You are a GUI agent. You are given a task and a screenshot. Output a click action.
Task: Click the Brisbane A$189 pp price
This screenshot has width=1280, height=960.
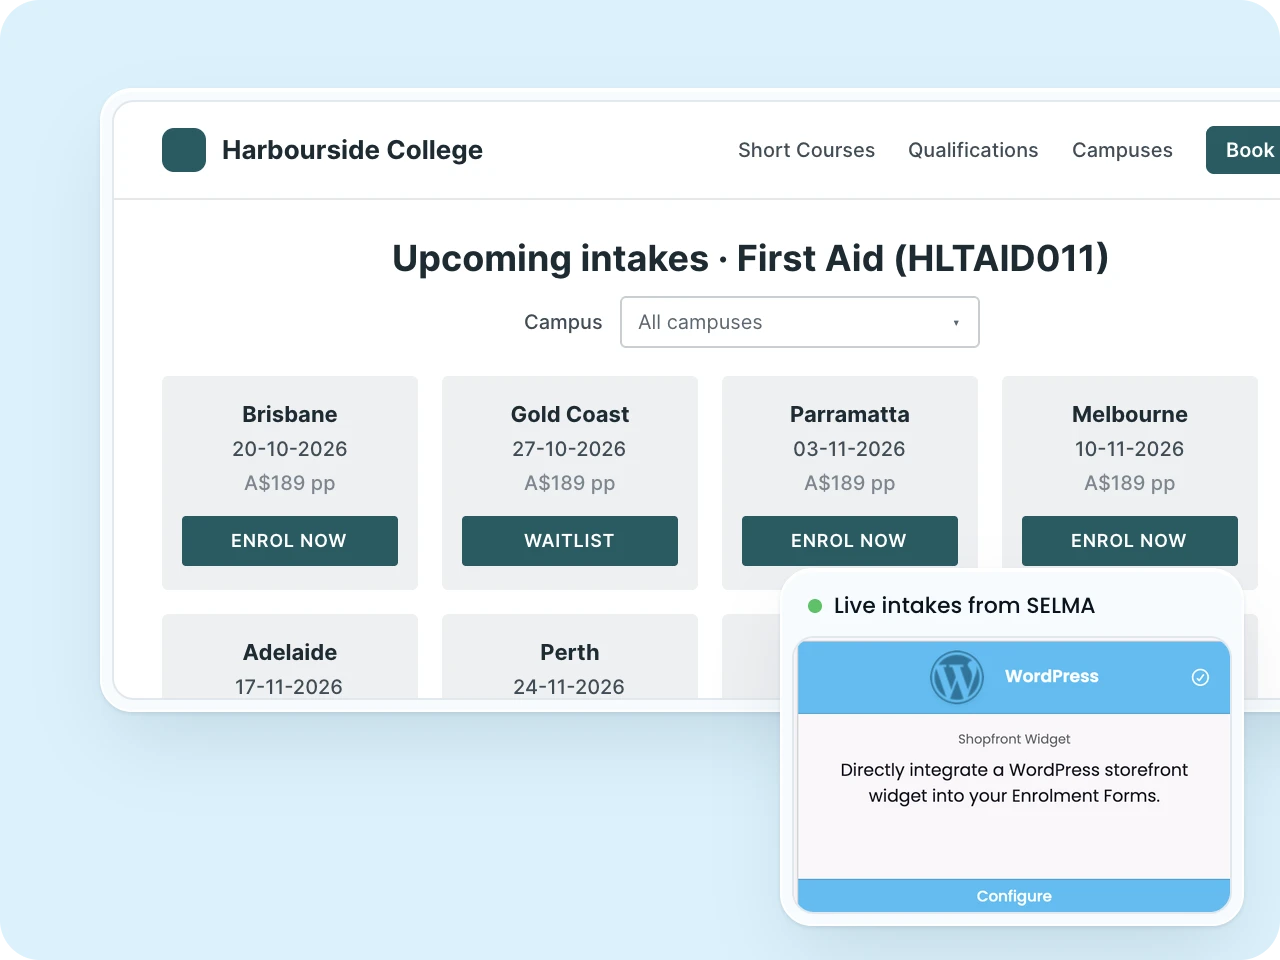290,483
